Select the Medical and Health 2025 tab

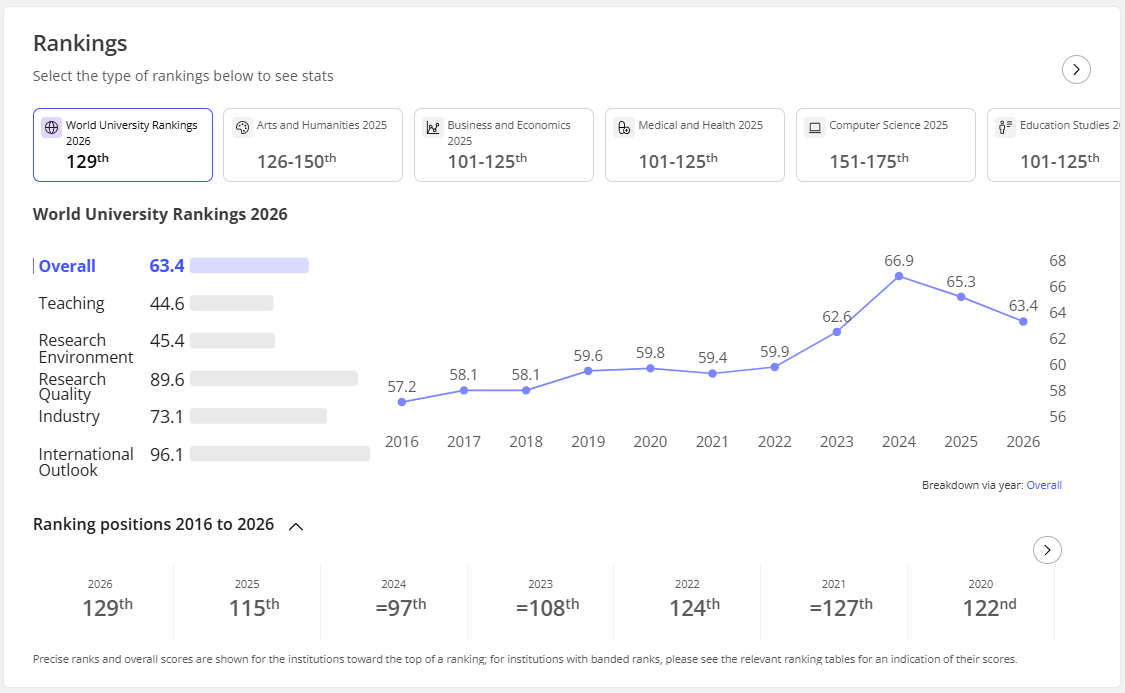click(x=695, y=145)
